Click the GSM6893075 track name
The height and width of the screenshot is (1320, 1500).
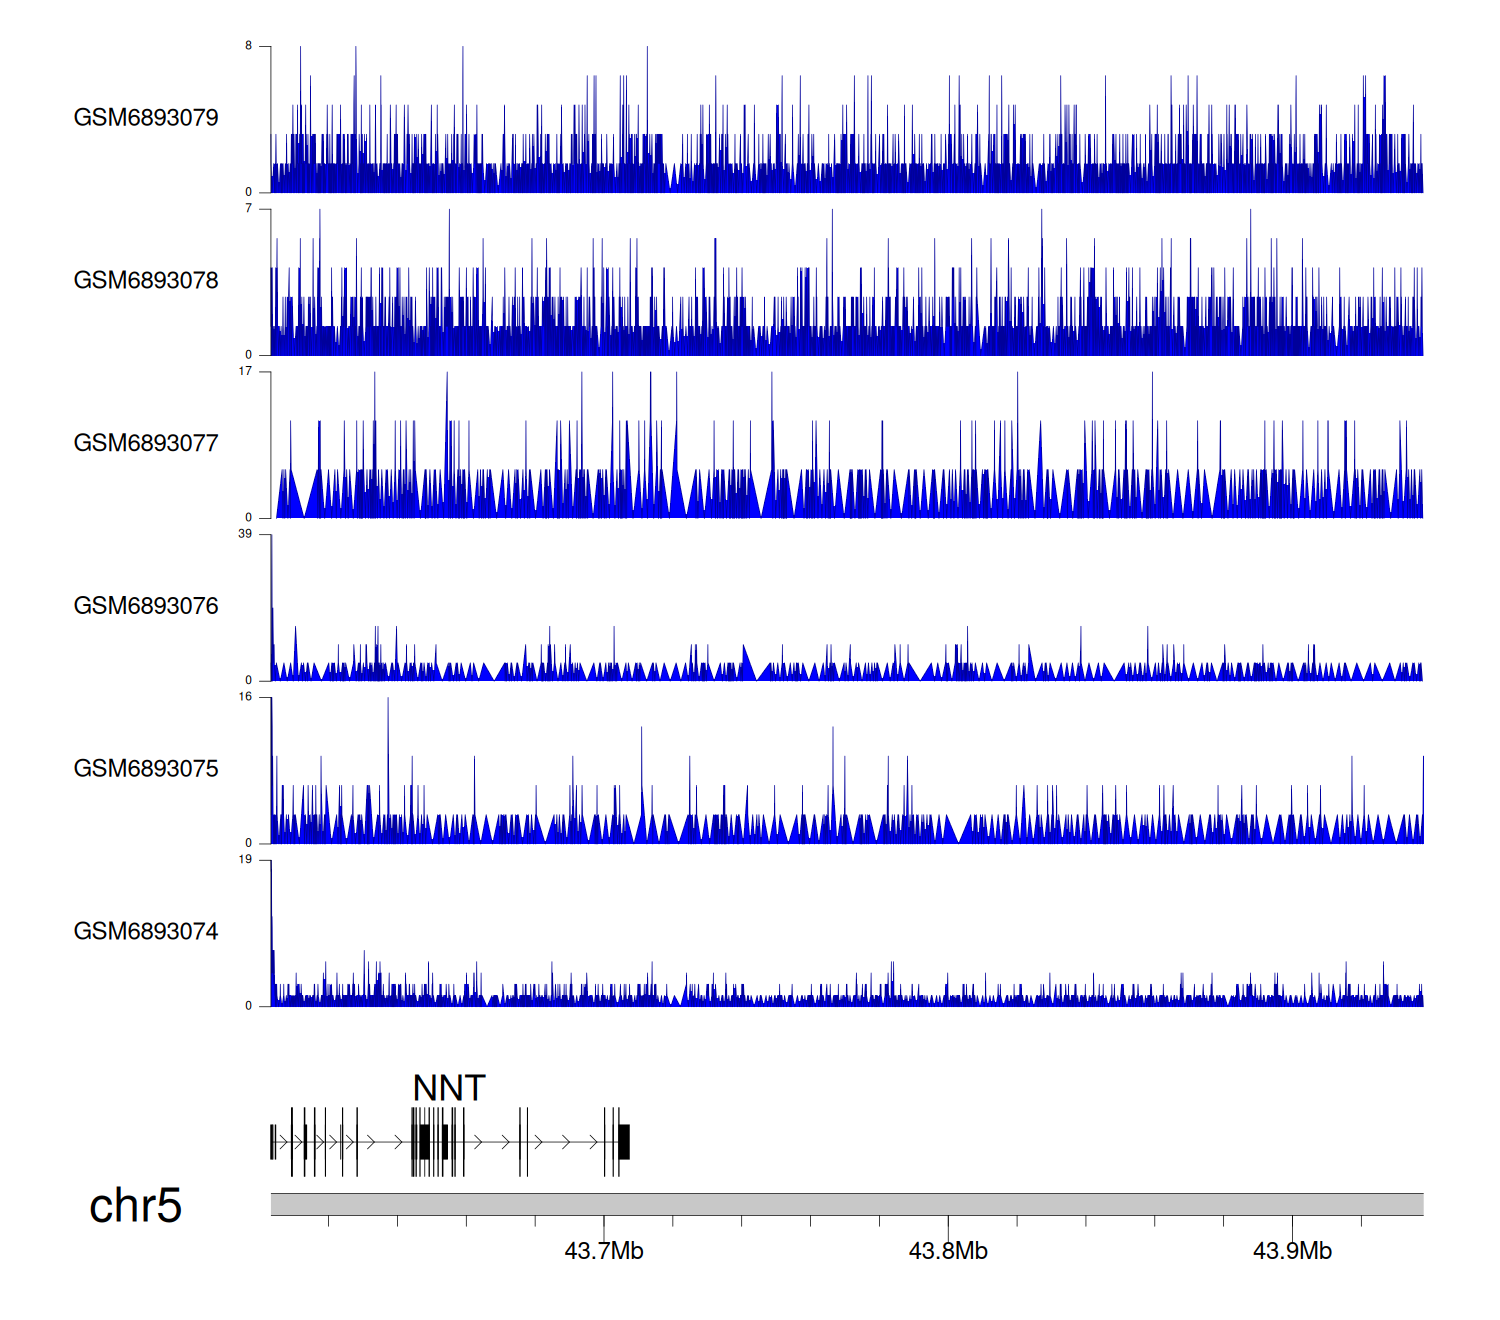click(x=146, y=769)
